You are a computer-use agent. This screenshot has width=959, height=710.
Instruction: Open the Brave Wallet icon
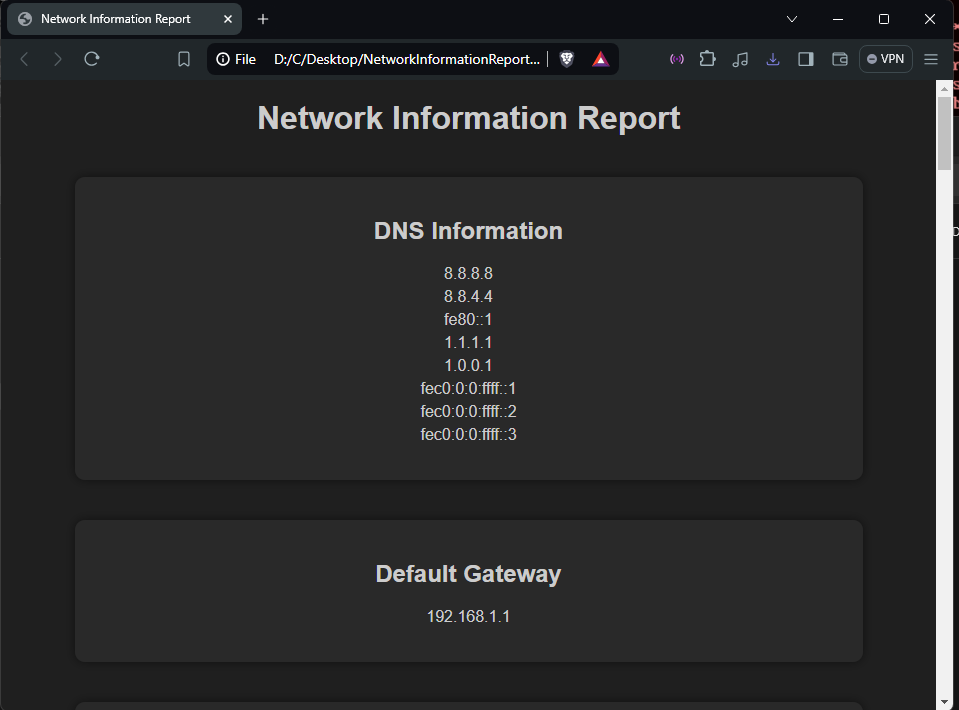pos(839,59)
